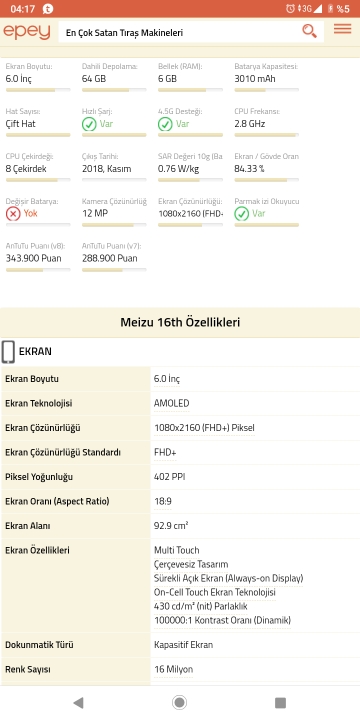Open the 1080x2160 (FHD+) Piksel link
The width and height of the screenshot is (360, 720).
(x=204, y=428)
